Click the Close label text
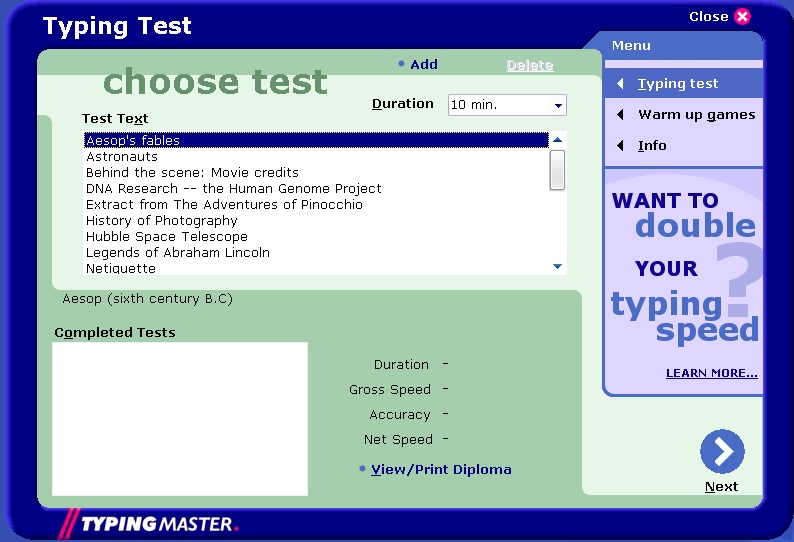794x542 pixels. 708,17
